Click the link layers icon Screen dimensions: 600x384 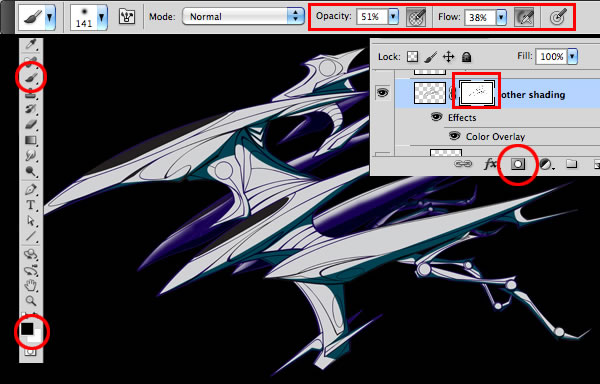click(x=463, y=164)
